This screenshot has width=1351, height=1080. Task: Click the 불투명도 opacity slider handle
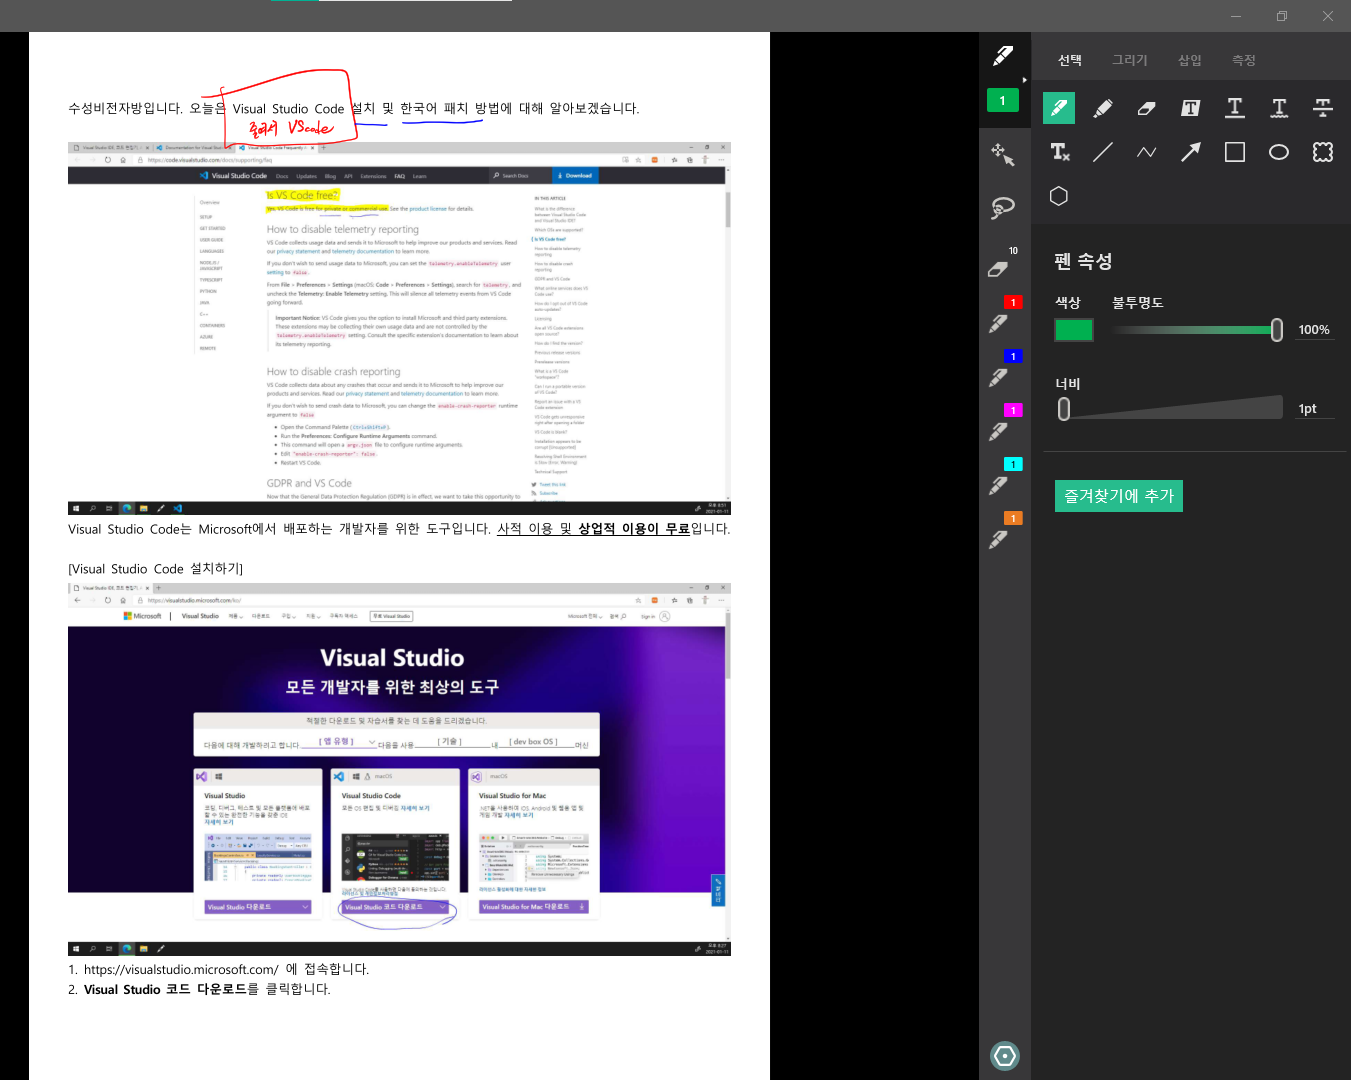[1277, 330]
